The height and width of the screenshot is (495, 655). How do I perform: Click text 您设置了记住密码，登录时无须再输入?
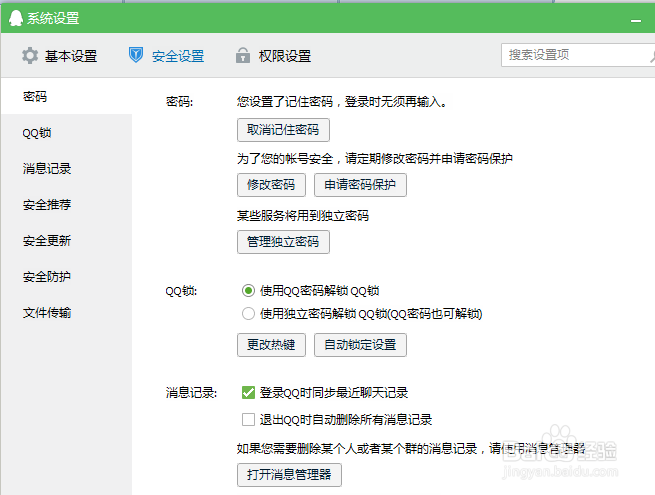click(341, 102)
